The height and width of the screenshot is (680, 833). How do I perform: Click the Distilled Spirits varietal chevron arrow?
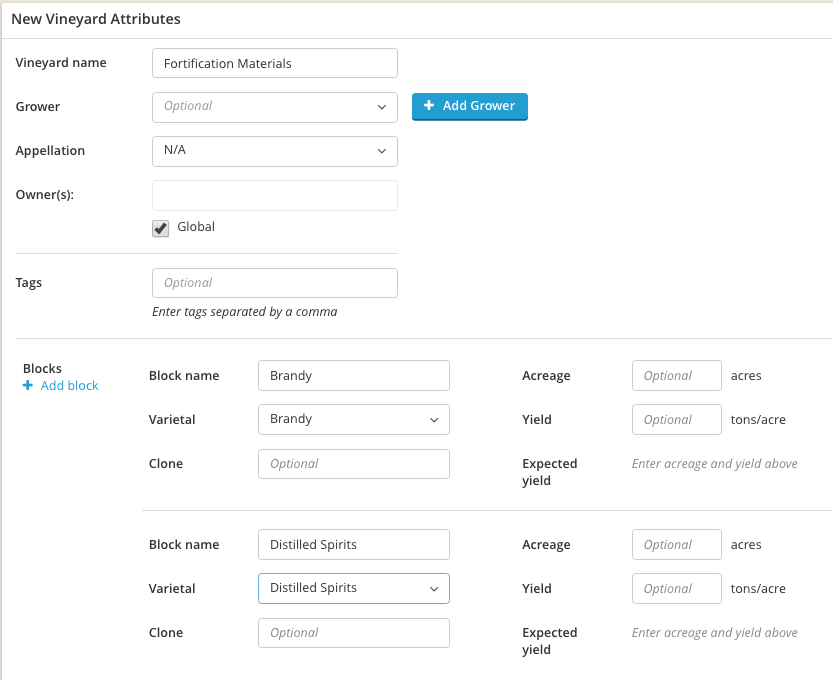point(434,589)
